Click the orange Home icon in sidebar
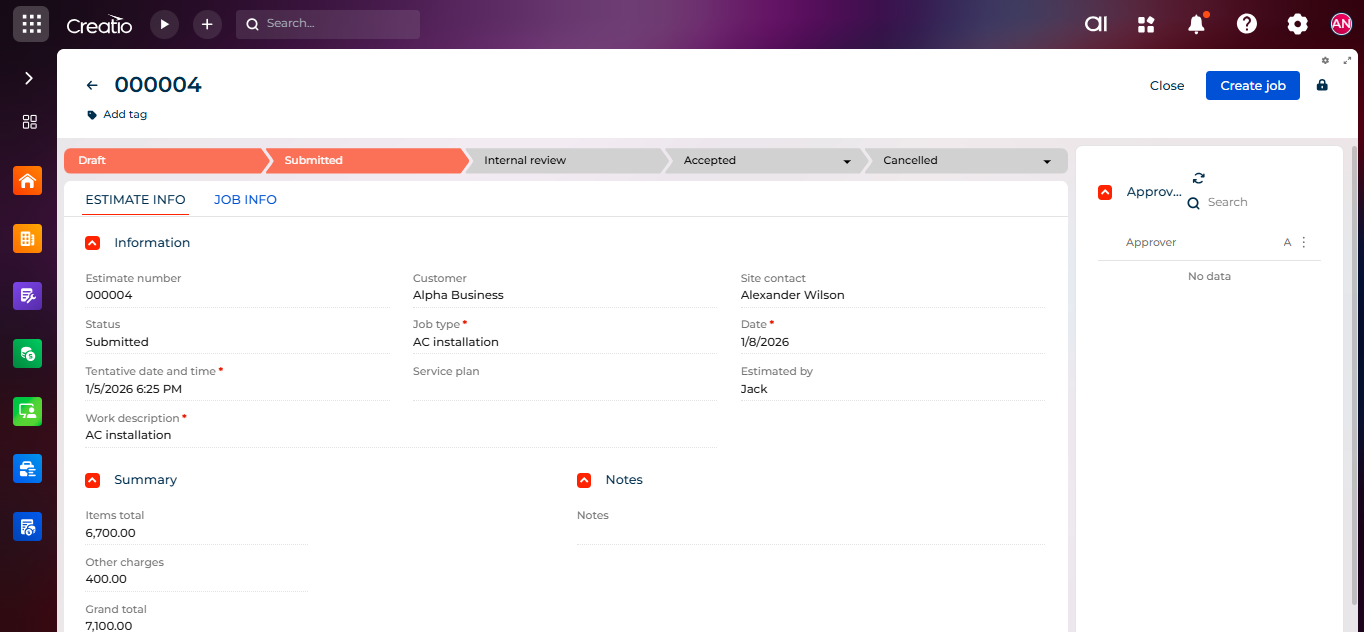 tap(28, 181)
